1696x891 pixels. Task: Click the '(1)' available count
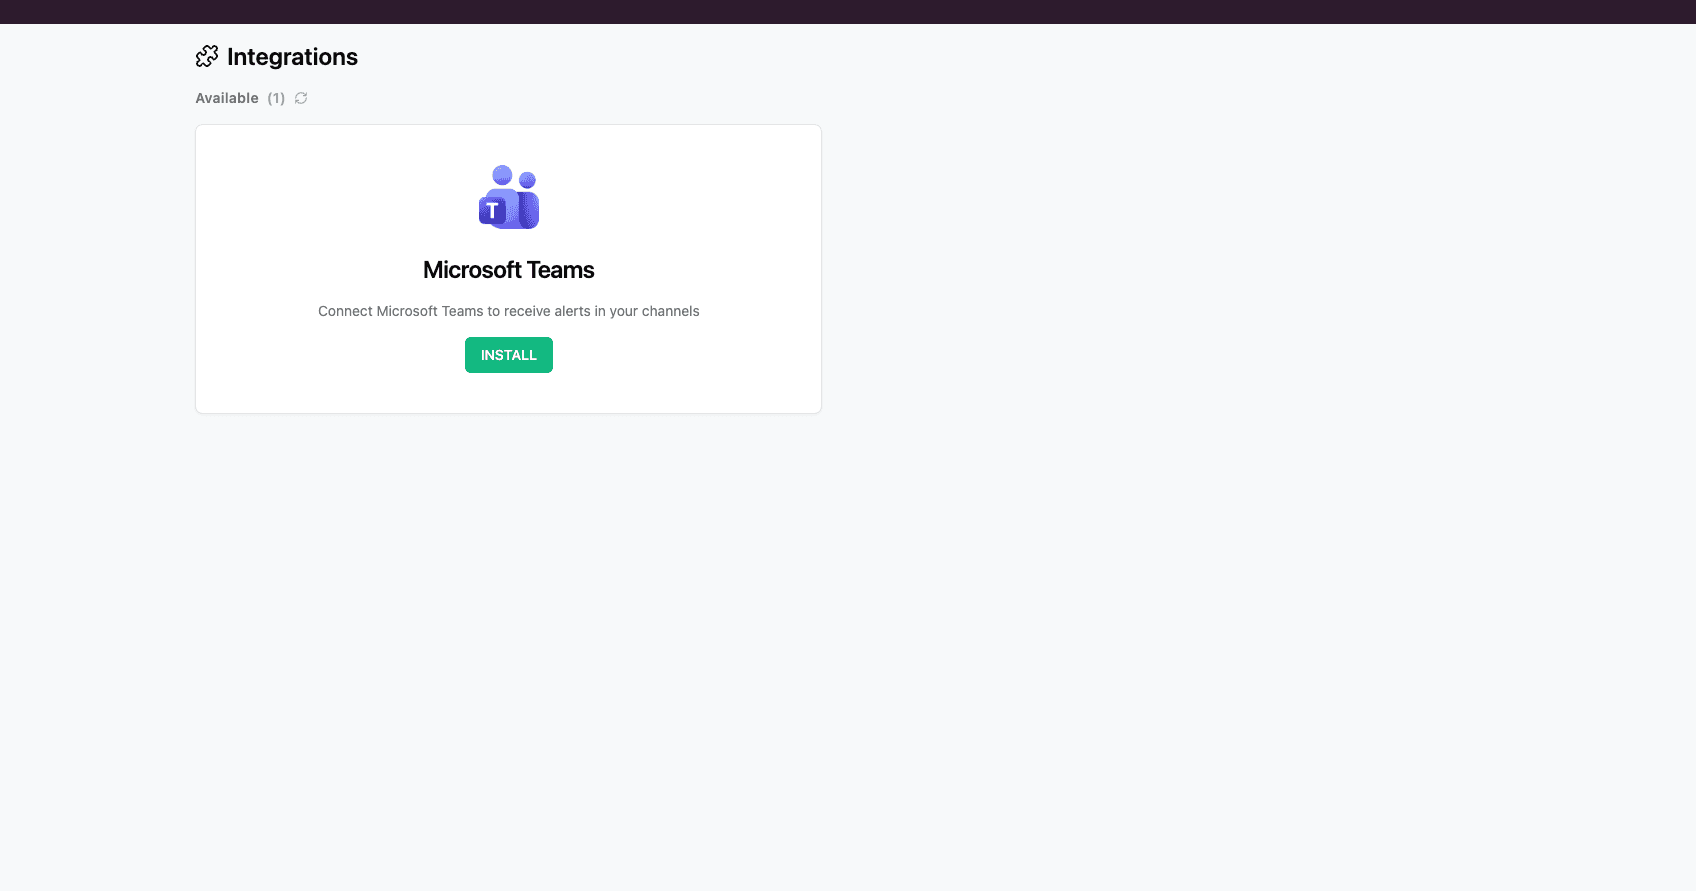point(276,98)
